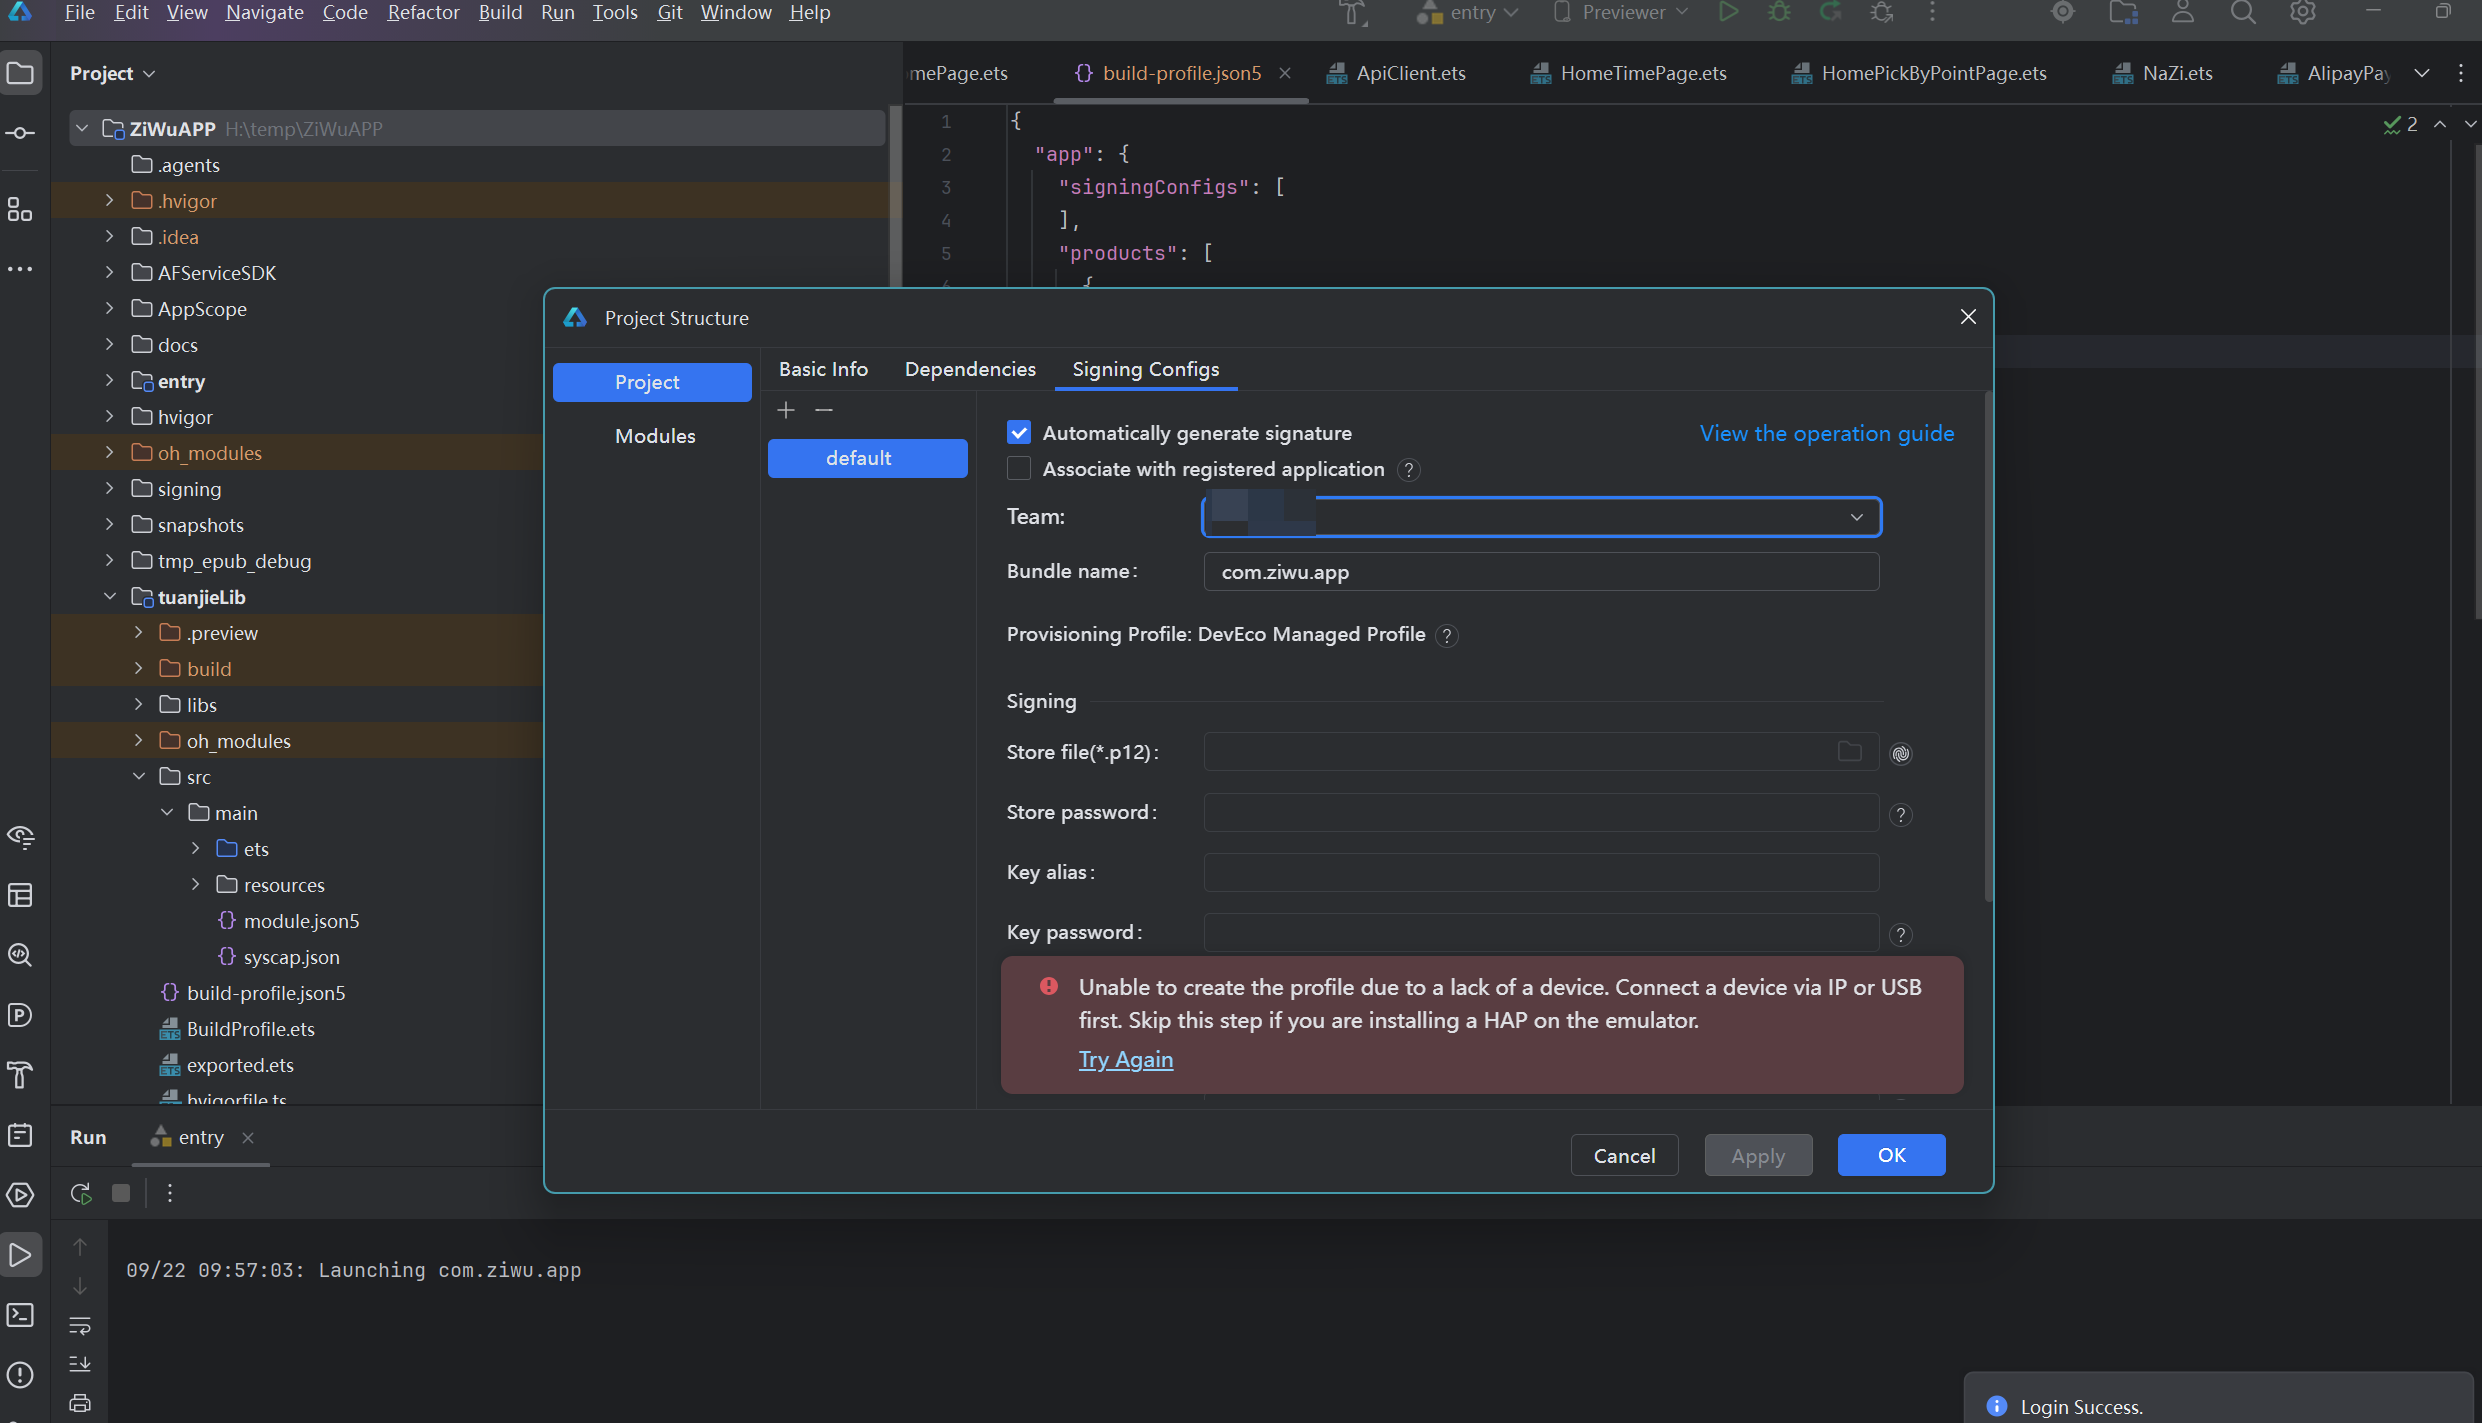Expand the entry folder in project tree
The image size is (2482, 1423).
(109, 380)
